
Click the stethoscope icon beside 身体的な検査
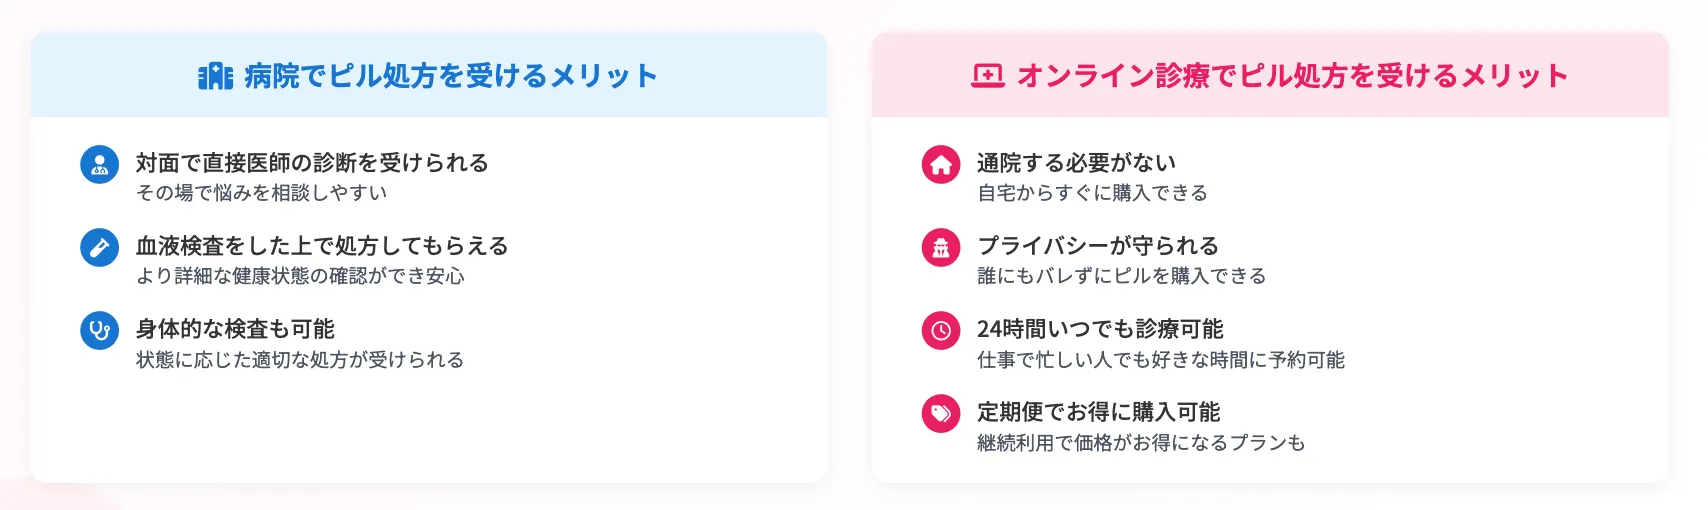point(99,330)
